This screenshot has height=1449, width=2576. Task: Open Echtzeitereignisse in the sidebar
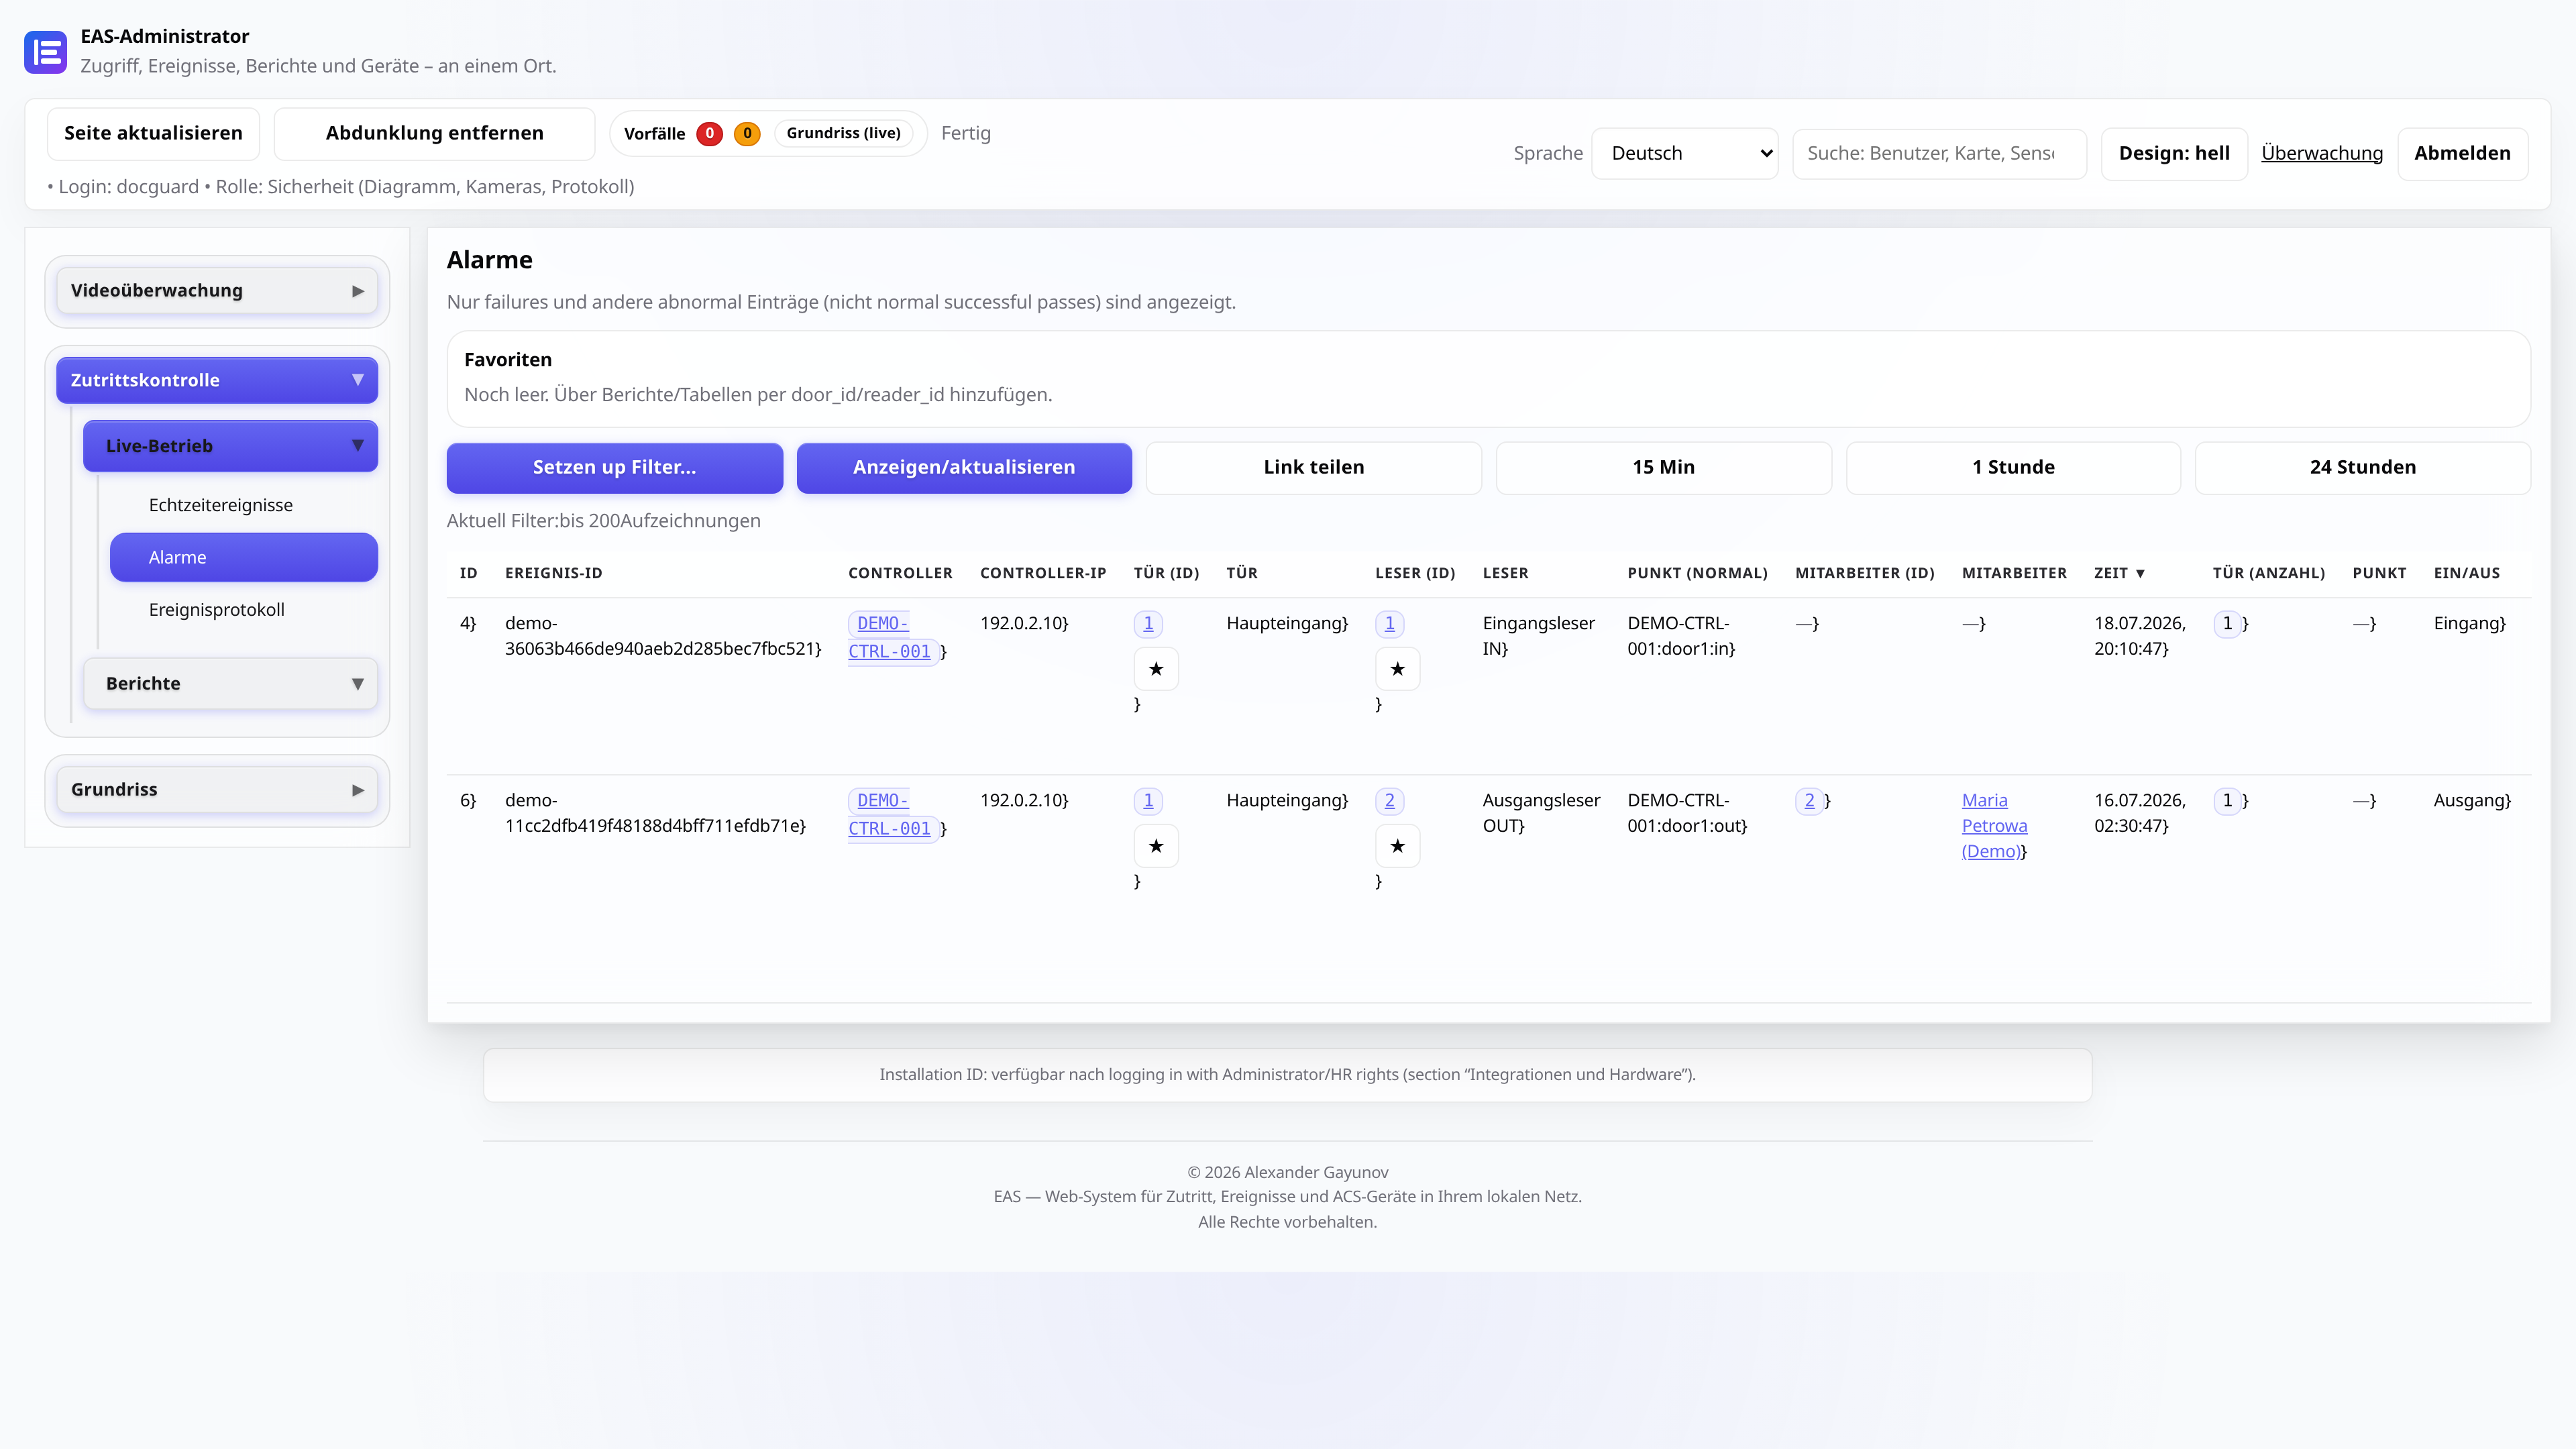(221, 505)
